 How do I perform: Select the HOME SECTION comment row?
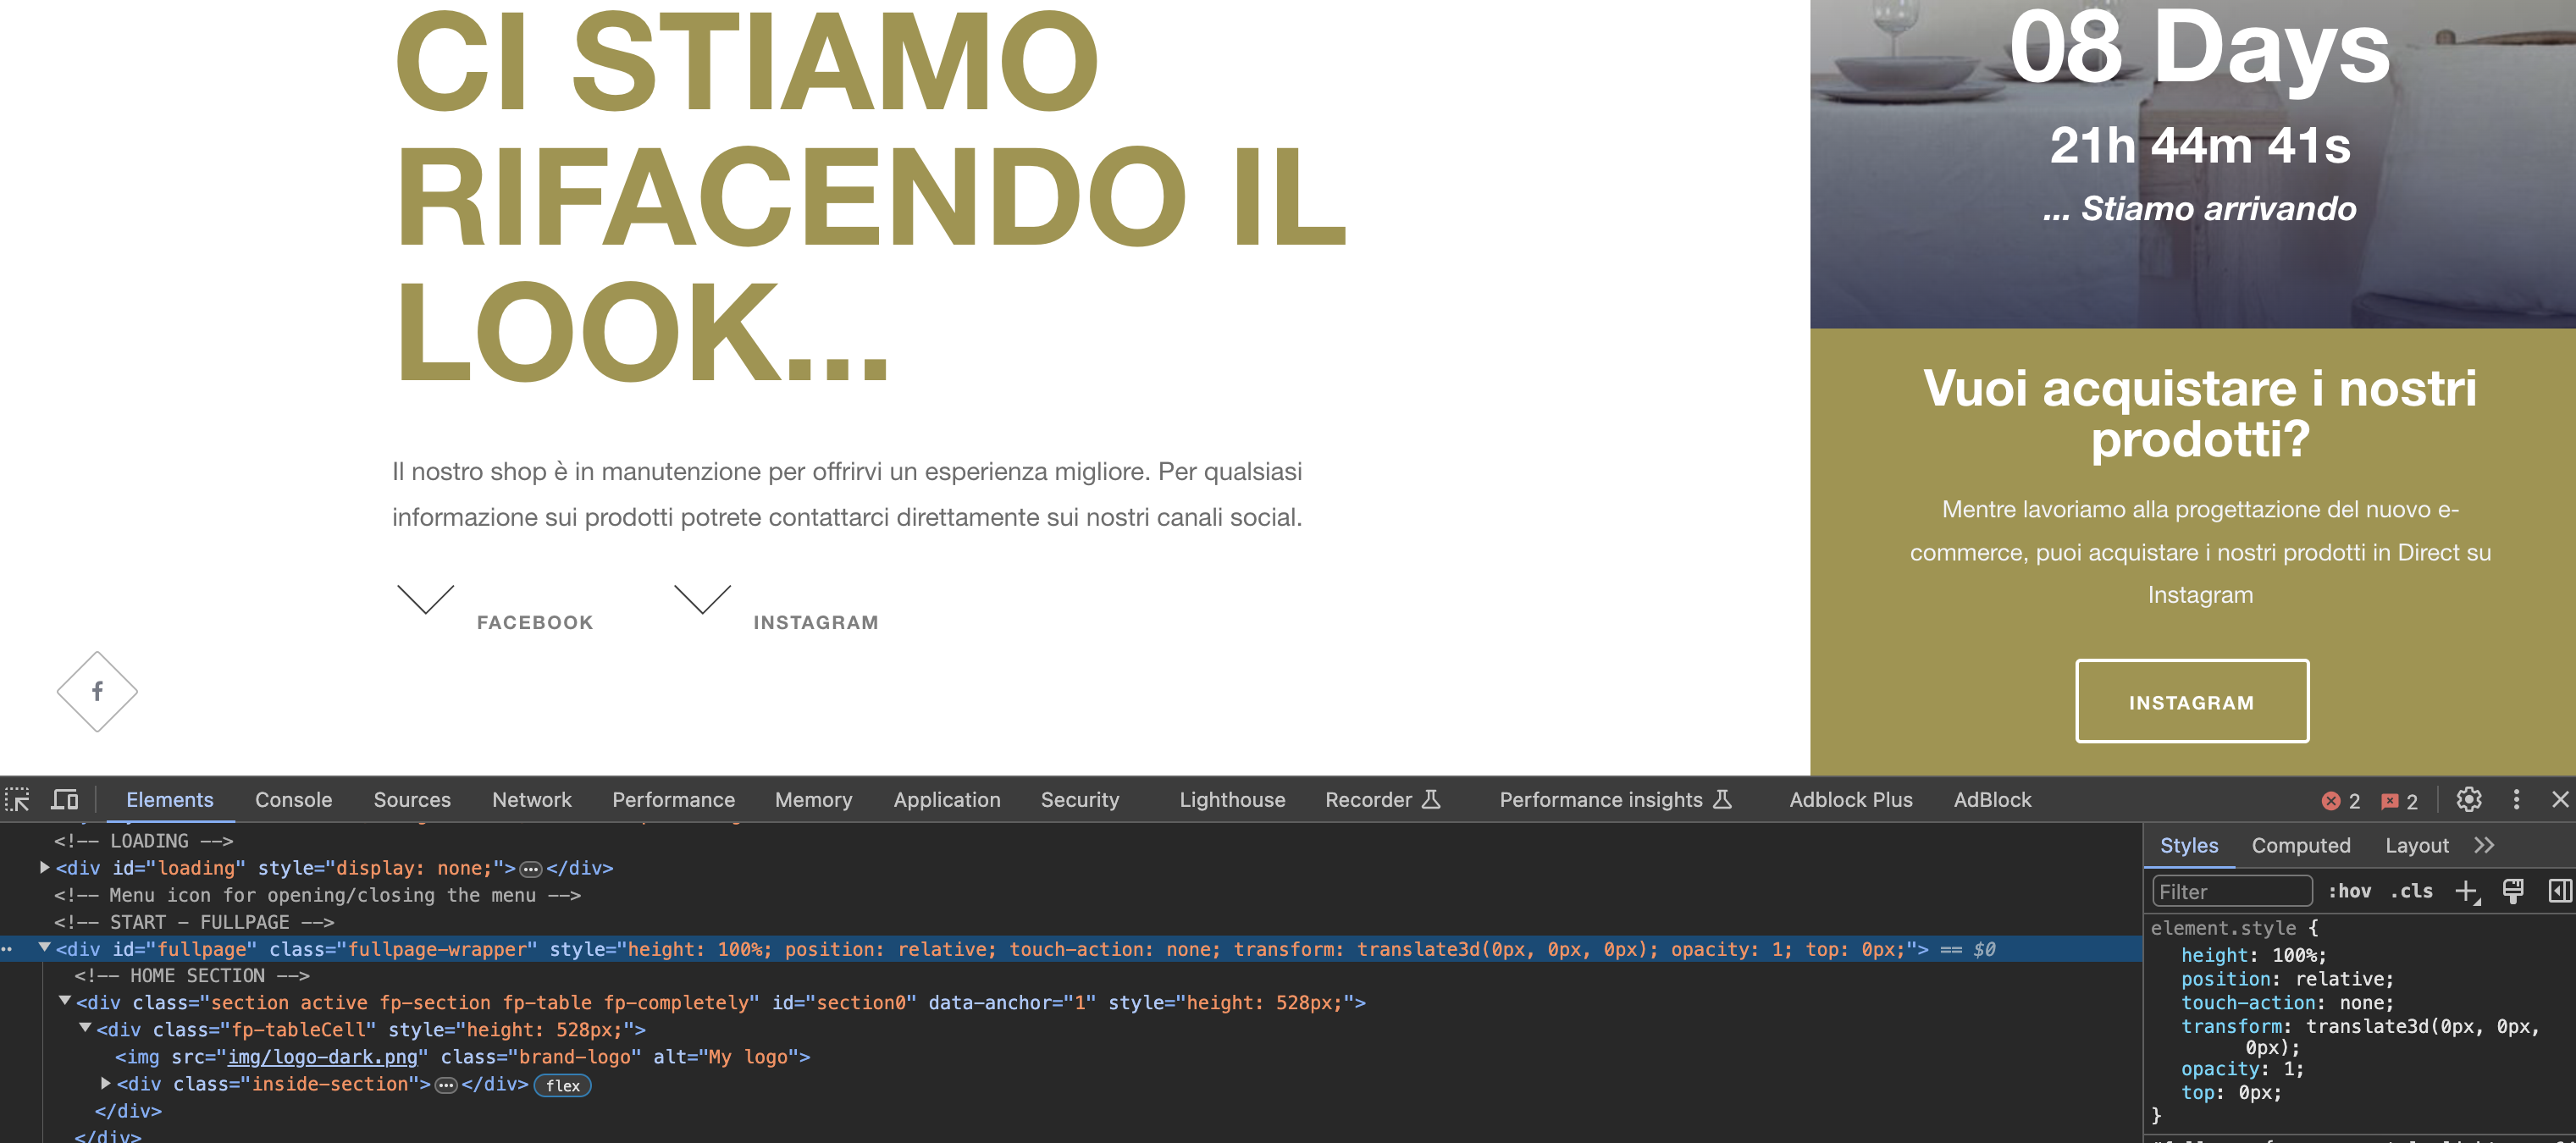(191, 975)
